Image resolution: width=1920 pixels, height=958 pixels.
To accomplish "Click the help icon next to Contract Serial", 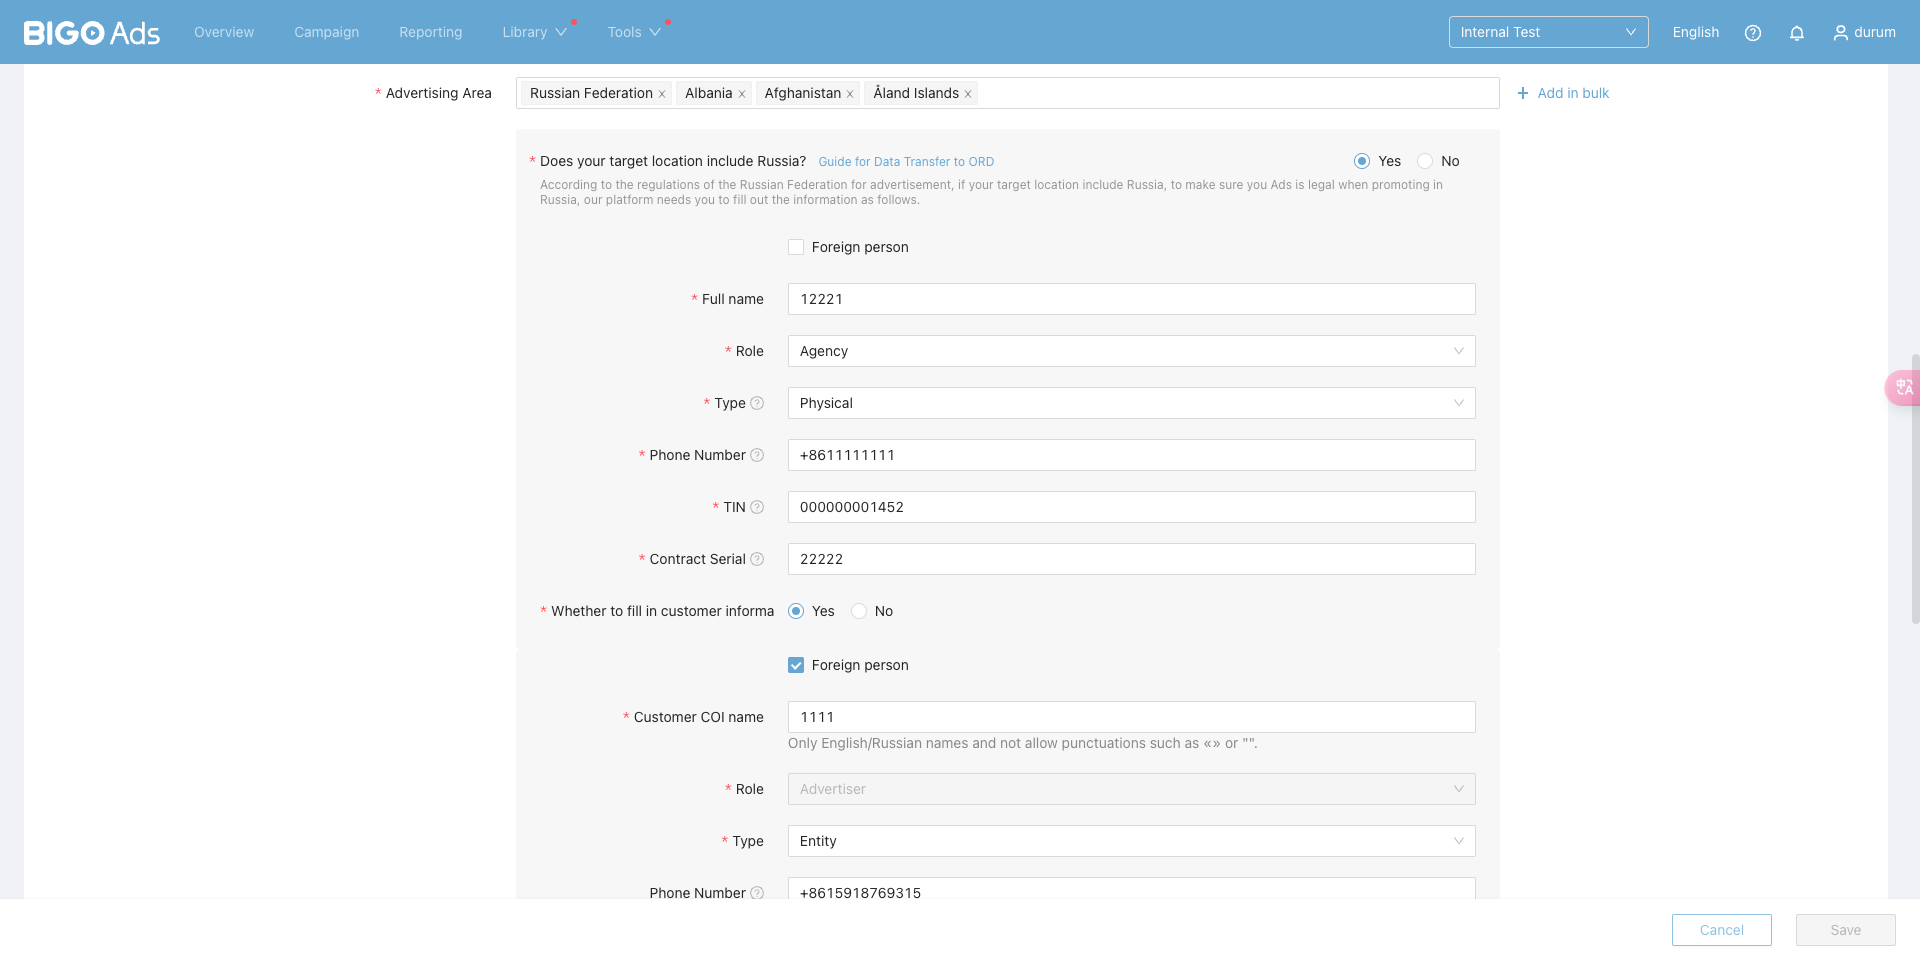I will coord(757,559).
